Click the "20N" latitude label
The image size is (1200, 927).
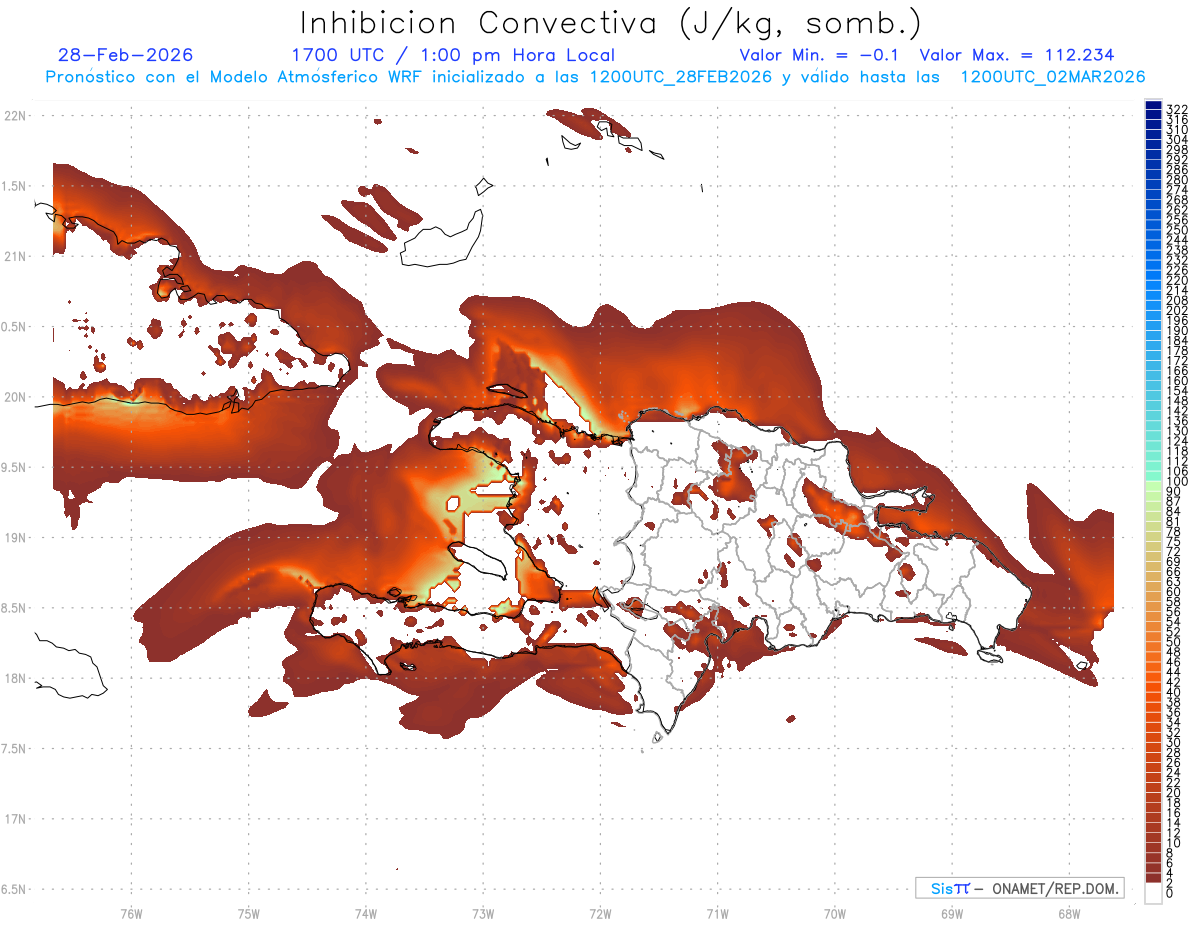point(14,397)
